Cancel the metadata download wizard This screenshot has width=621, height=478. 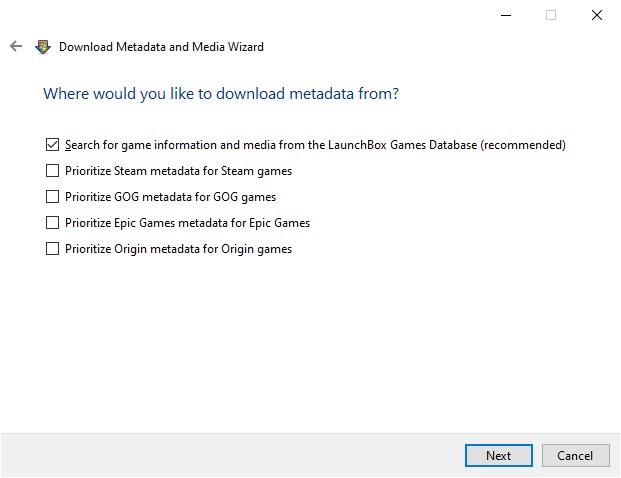tap(575, 455)
